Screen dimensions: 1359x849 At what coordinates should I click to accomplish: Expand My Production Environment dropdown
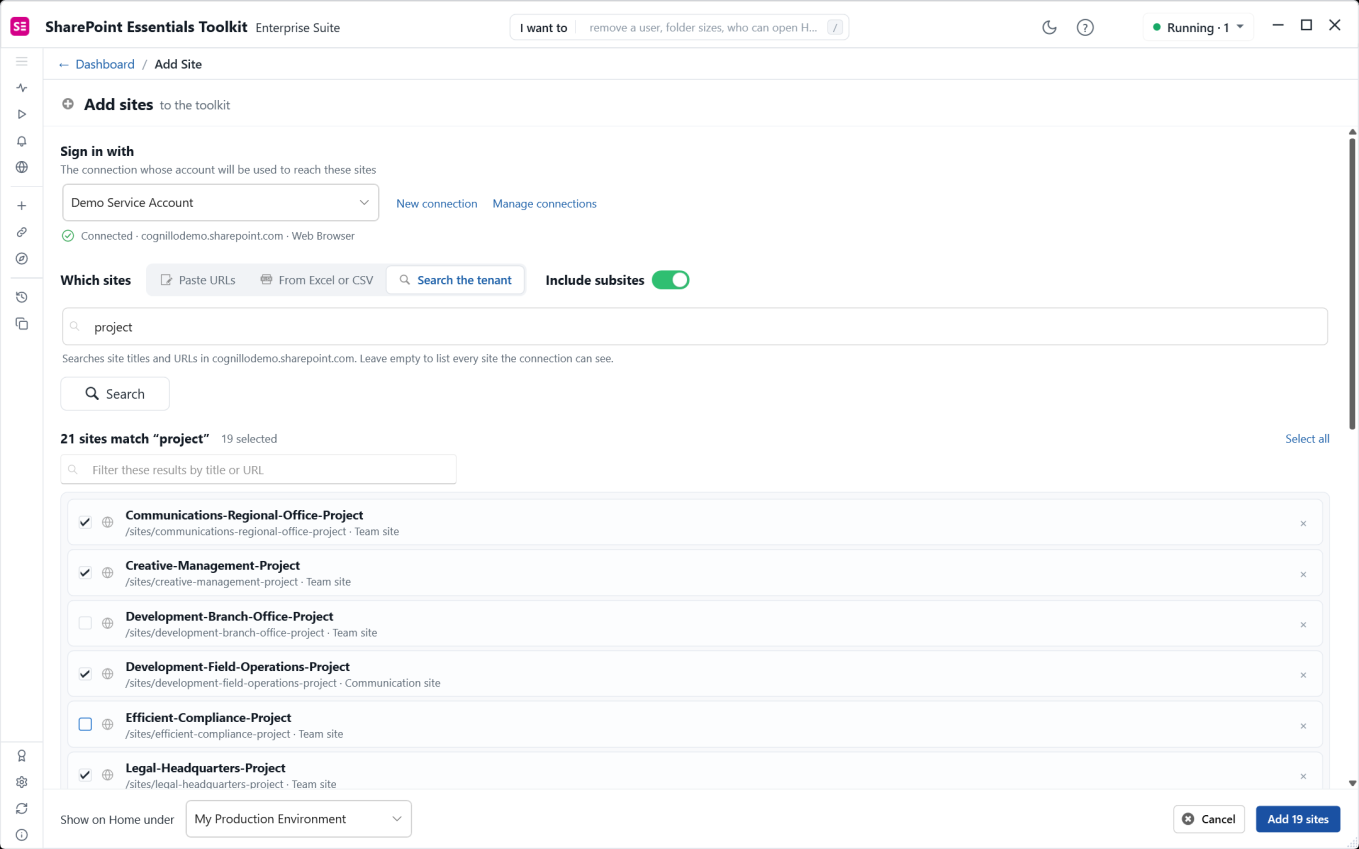(298, 819)
